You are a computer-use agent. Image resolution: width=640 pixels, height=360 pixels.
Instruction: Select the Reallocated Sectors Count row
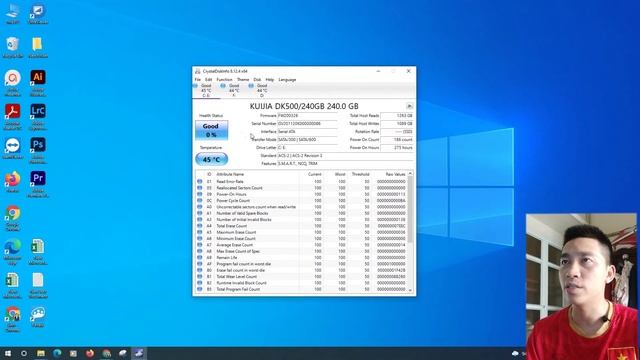click(x=301, y=188)
